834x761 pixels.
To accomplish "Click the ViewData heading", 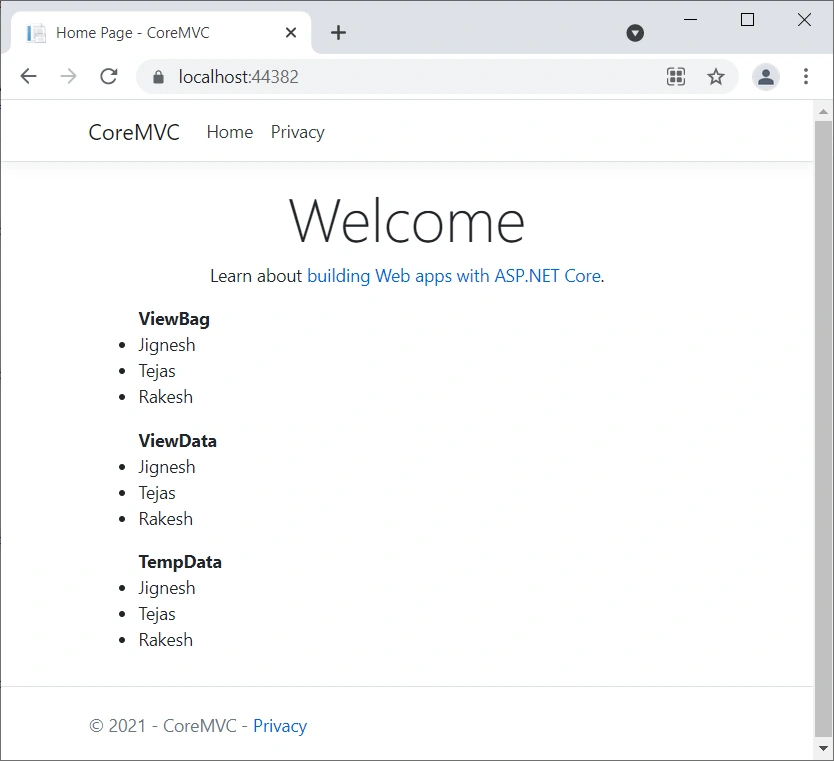I will click(x=177, y=441).
